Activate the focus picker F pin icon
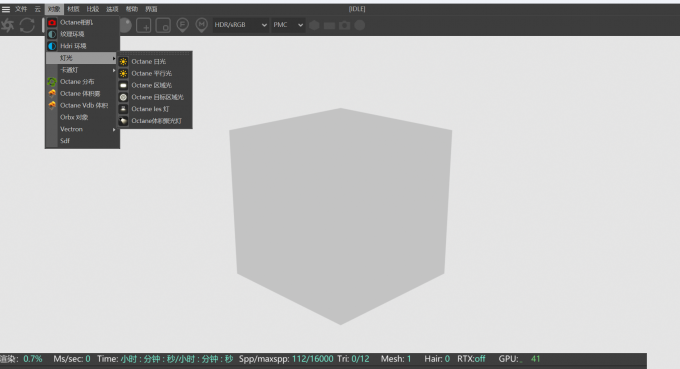Screen dimensions: 680x369 pos(183,25)
